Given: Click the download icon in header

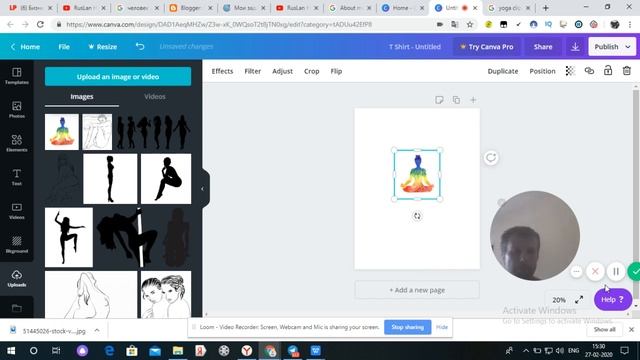Looking at the screenshot, I should pyautogui.click(x=575, y=47).
